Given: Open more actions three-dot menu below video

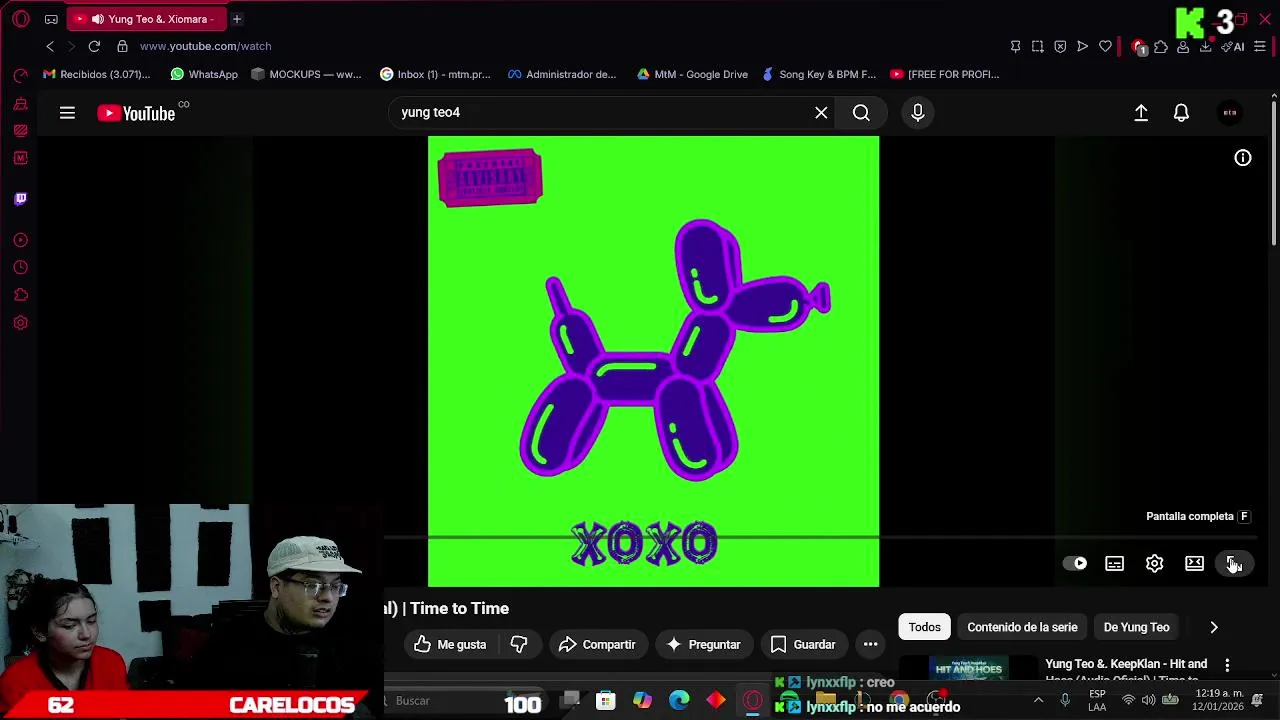Looking at the screenshot, I should point(871,645).
